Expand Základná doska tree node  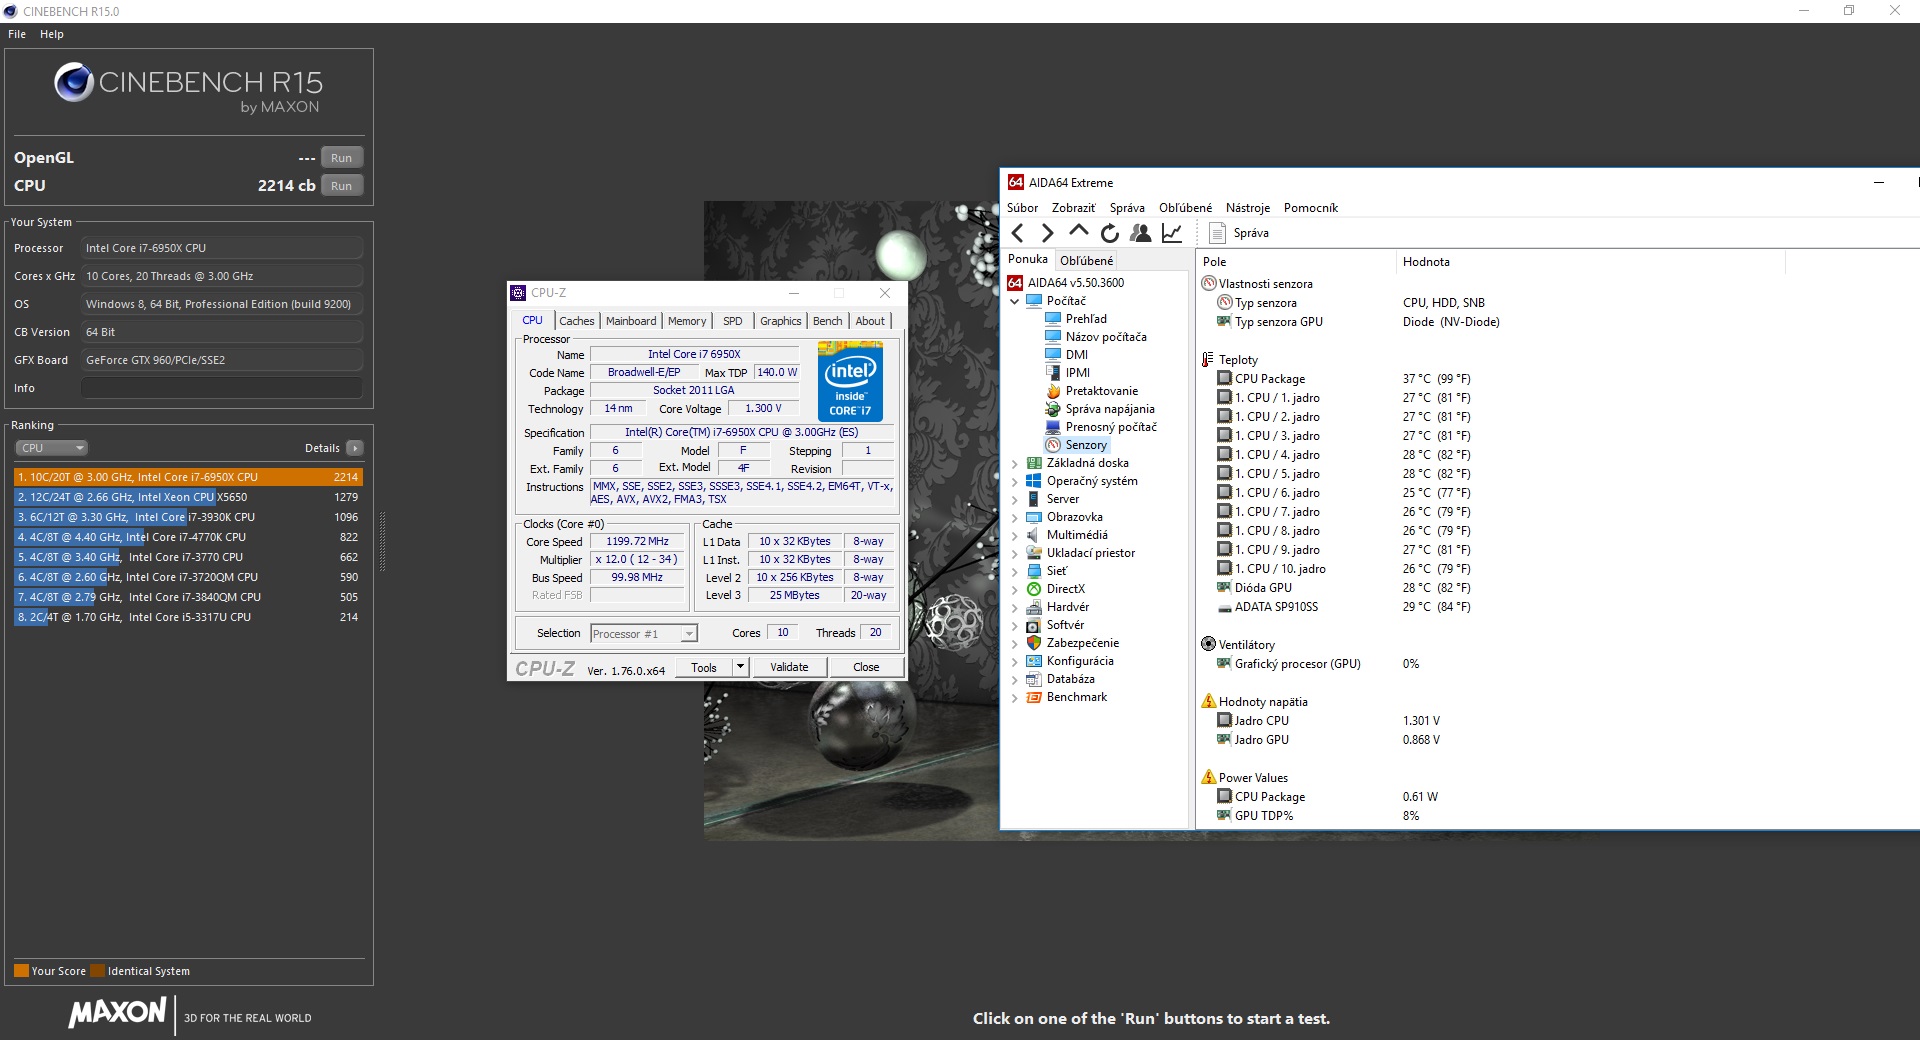[1015, 463]
